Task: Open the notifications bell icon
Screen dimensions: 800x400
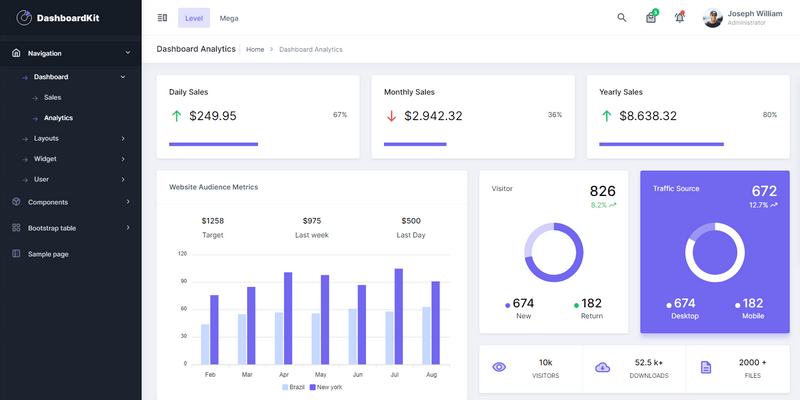Action: tap(680, 18)
